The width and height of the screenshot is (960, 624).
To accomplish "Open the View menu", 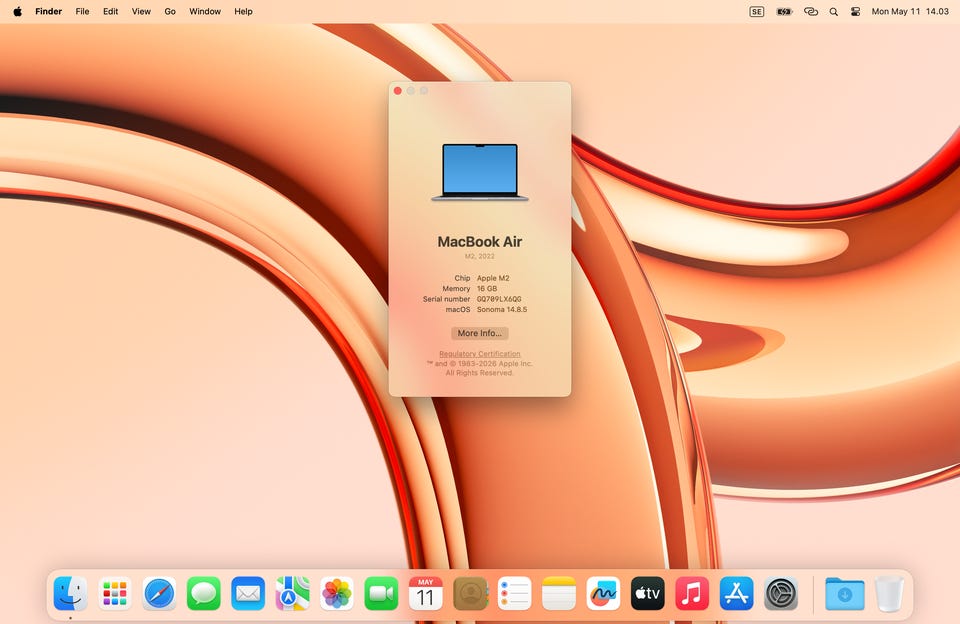I will 141,11.
